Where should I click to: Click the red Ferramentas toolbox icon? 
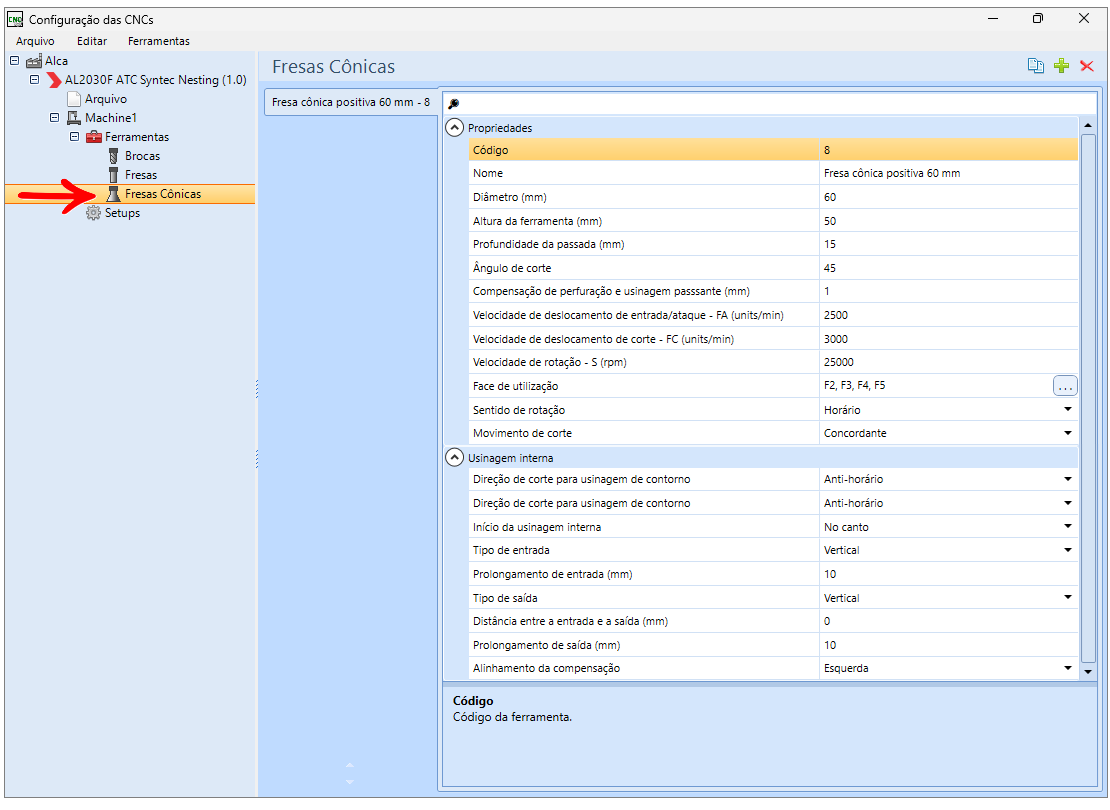pos(93,137)
